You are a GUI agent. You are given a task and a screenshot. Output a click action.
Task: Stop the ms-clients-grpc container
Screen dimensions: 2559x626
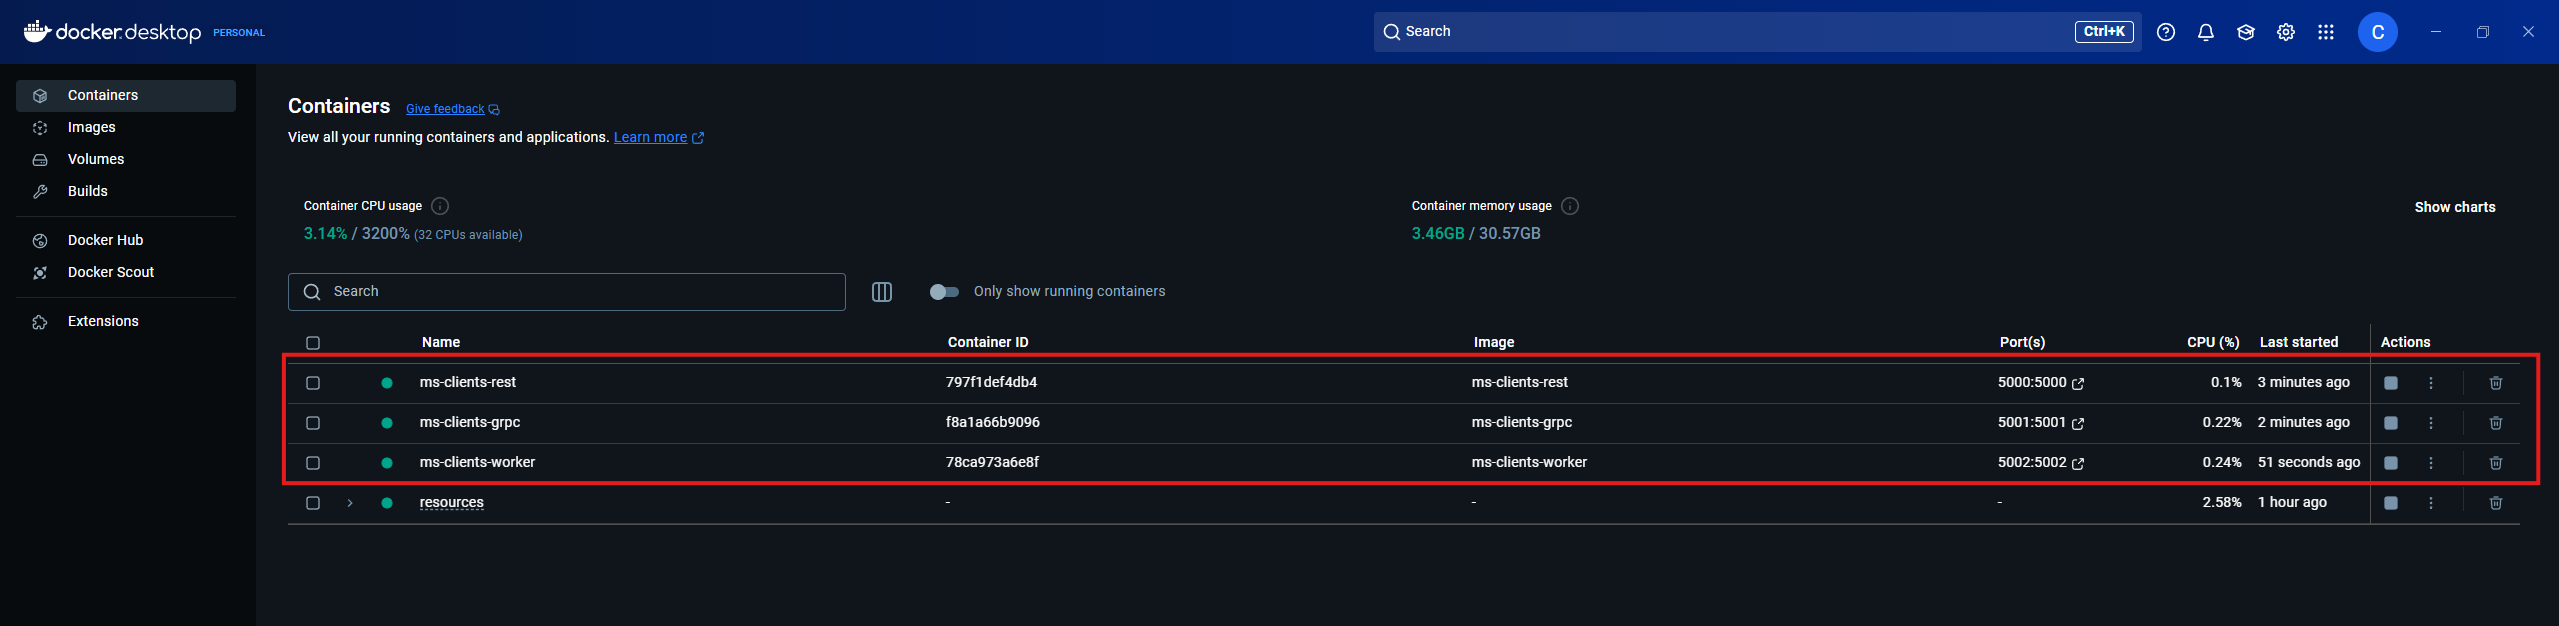[2391, 423]
